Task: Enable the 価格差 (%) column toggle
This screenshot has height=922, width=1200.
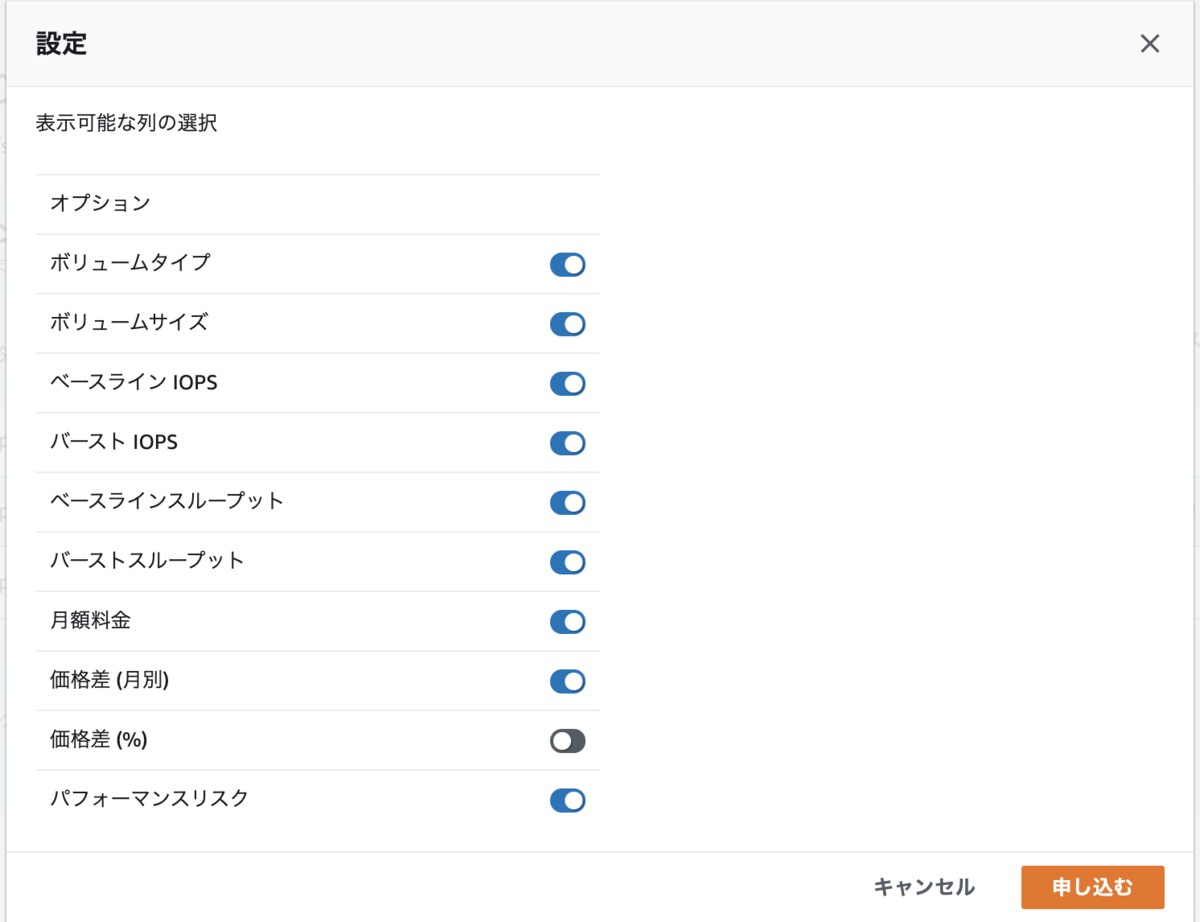Action: point(567,741)
